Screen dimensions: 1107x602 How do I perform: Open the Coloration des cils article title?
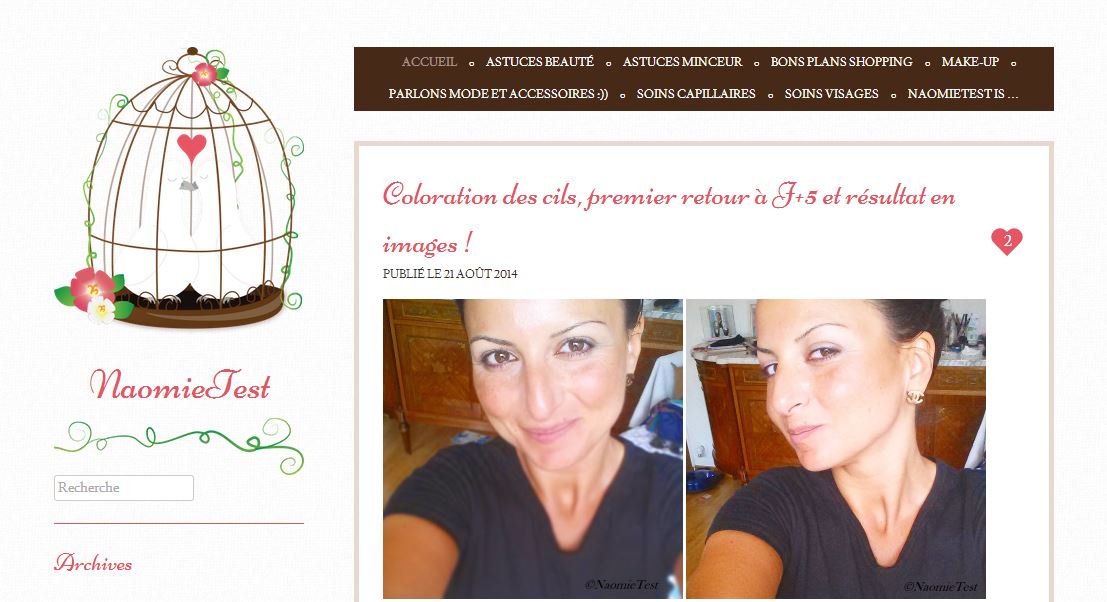(x=669, y=219)
